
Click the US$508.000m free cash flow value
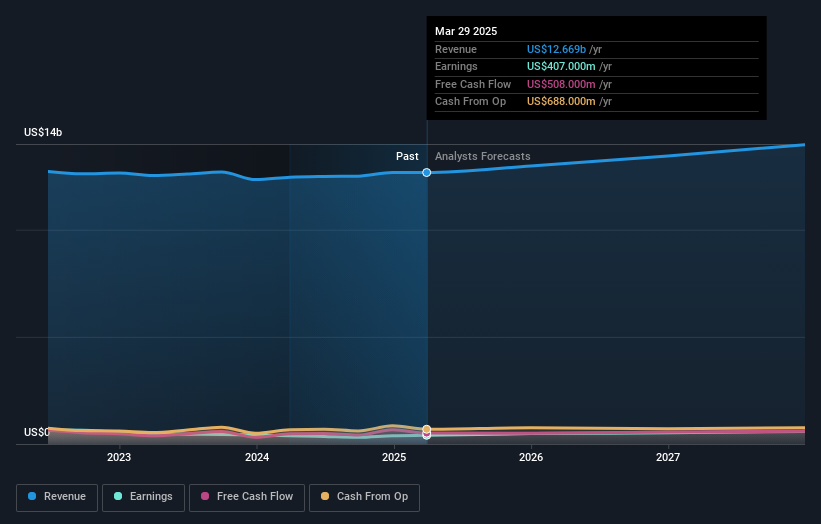point(561,84)
